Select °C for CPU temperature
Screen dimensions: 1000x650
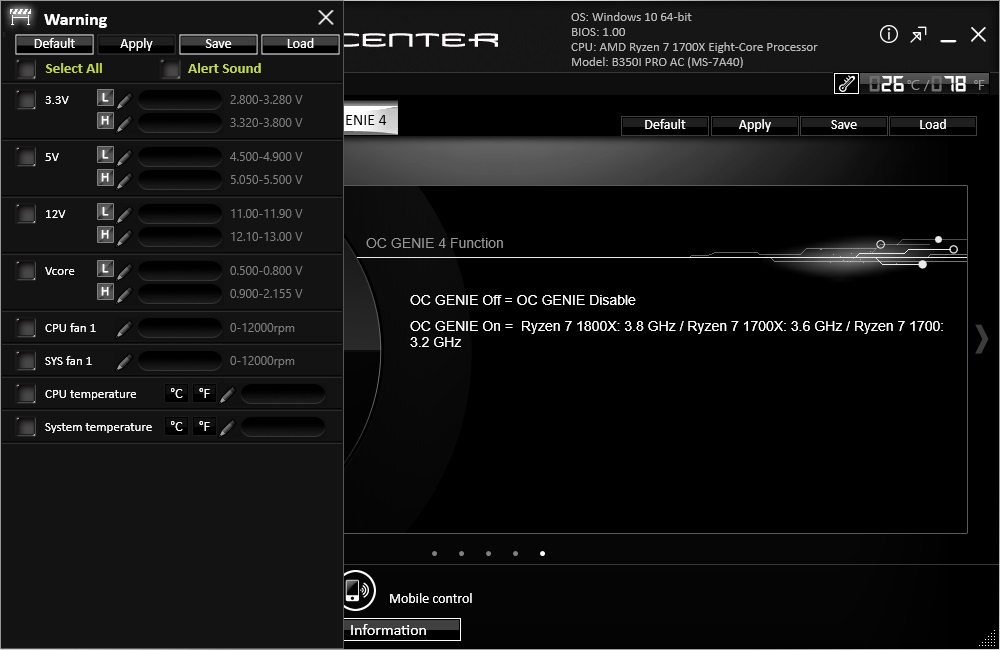[177, 394]
